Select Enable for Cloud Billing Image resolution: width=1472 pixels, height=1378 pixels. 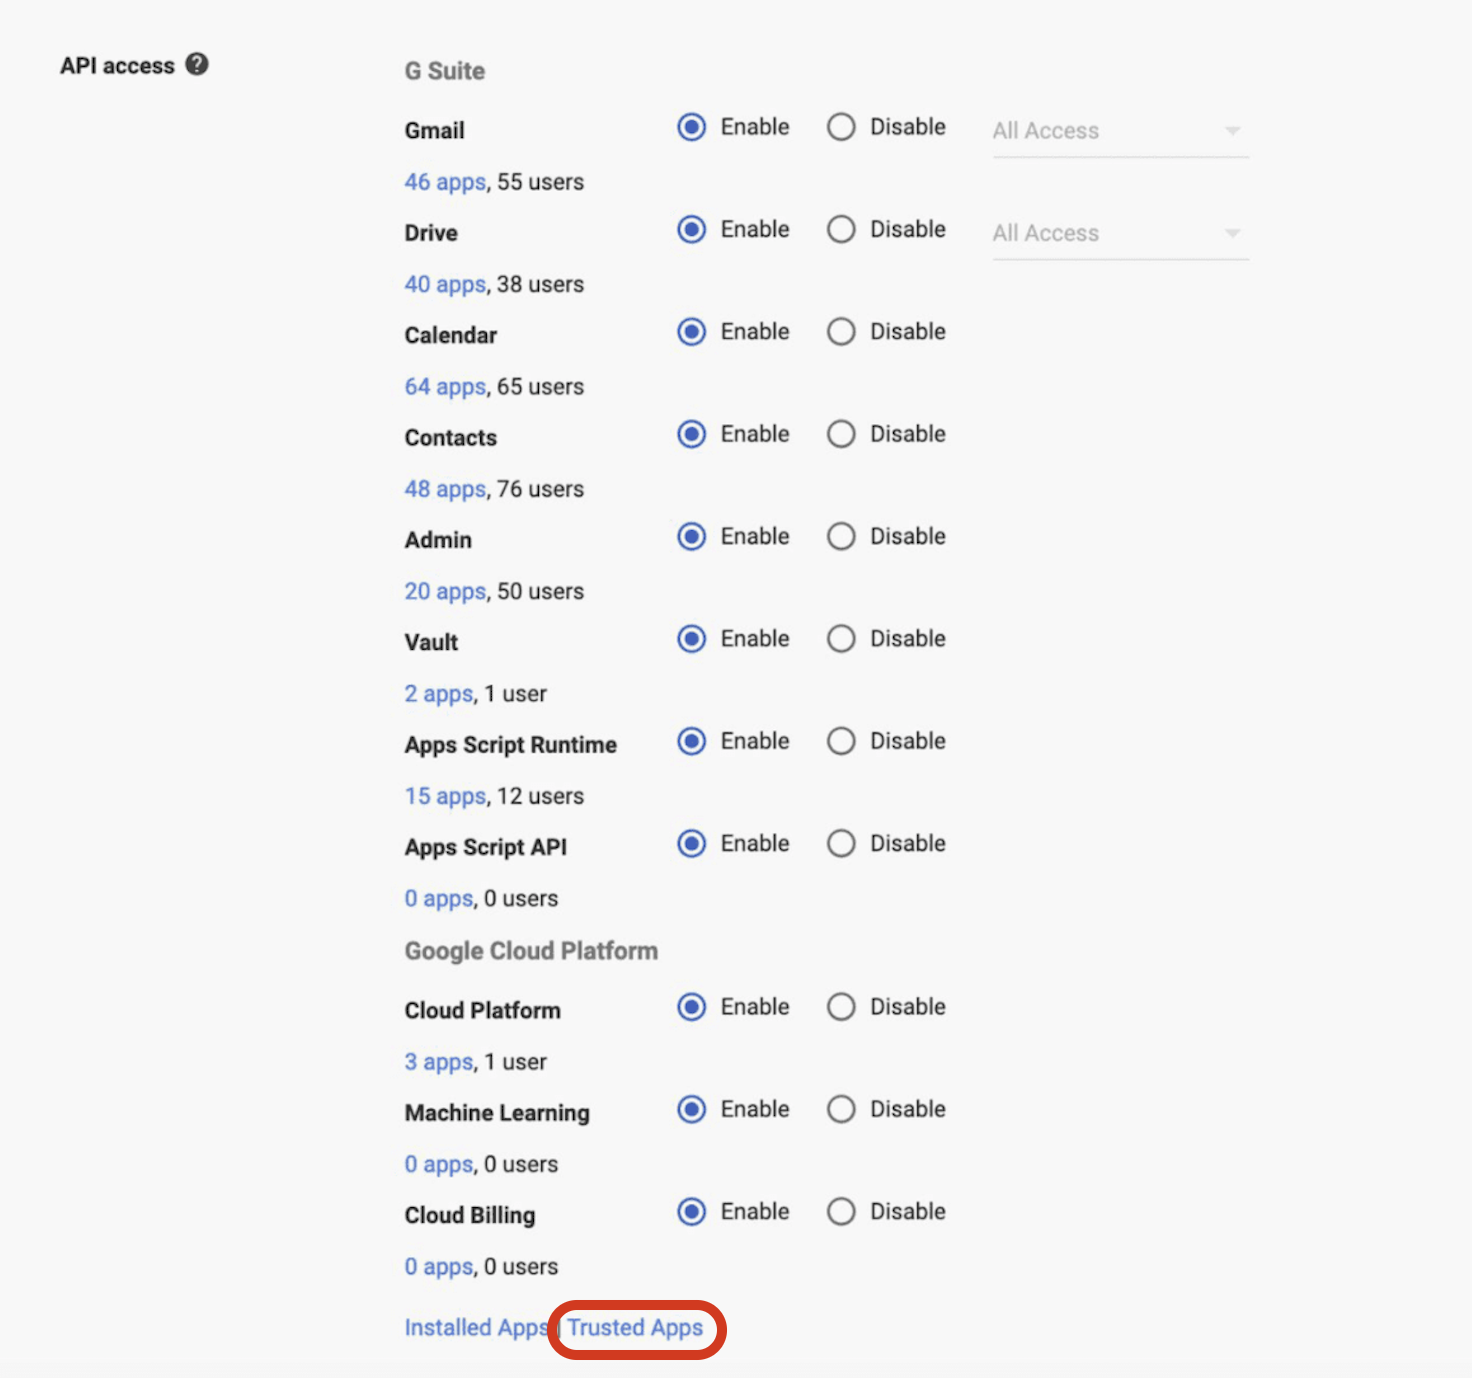(x=691, y=1211)
